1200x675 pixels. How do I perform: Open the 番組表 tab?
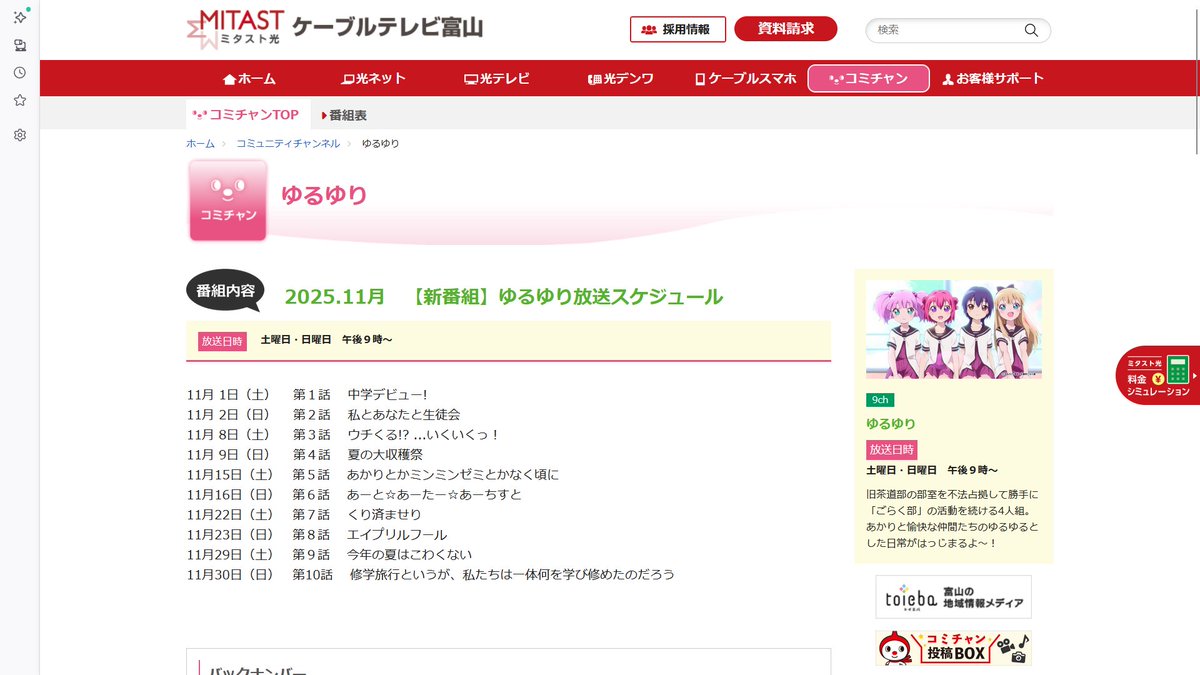[x=346, y=114]
